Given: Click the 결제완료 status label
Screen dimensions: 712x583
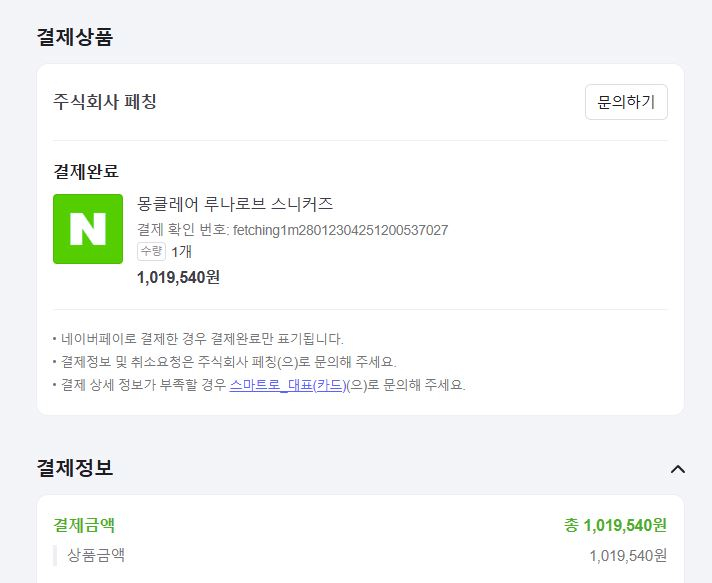Looking at the screenshot, I should 86,172.
